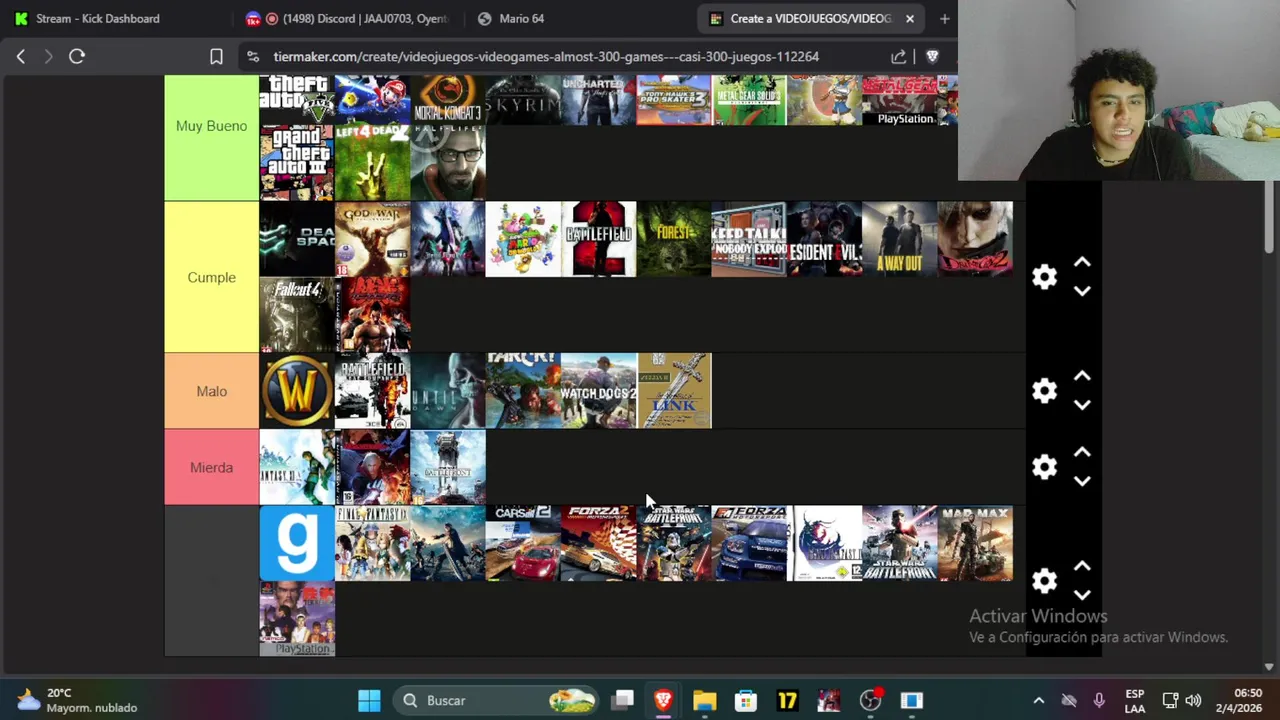
Task: Share this page via the address bar icon
Action: 899,57
